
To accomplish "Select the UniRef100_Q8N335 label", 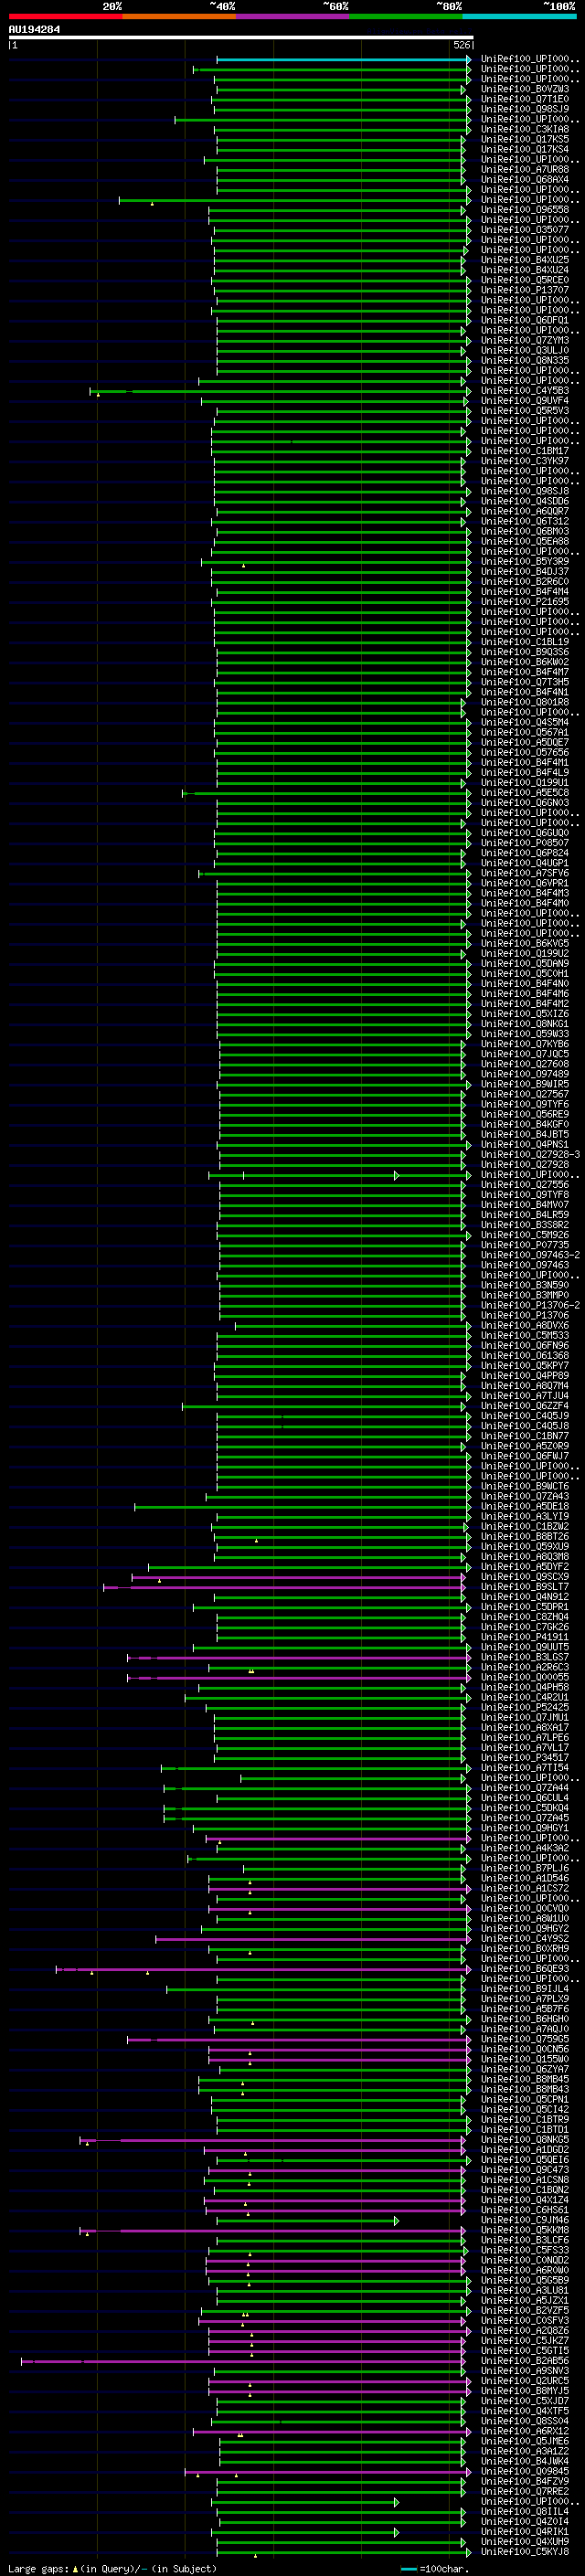I will [525, 360].
